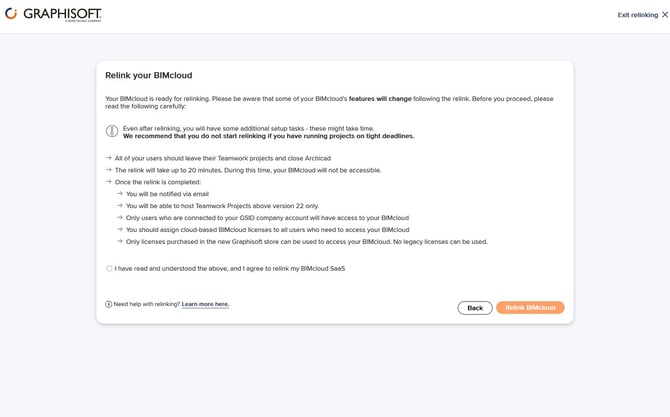Click the Exit relinking text link
This screenshot has height=417, width=670.
[637, 15]
